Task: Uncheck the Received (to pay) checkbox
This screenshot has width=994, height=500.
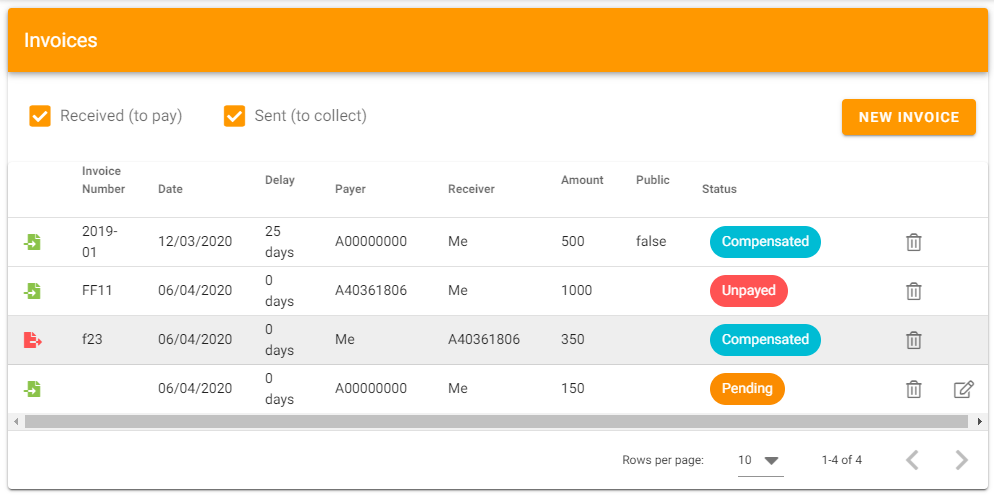Action: 40,116
